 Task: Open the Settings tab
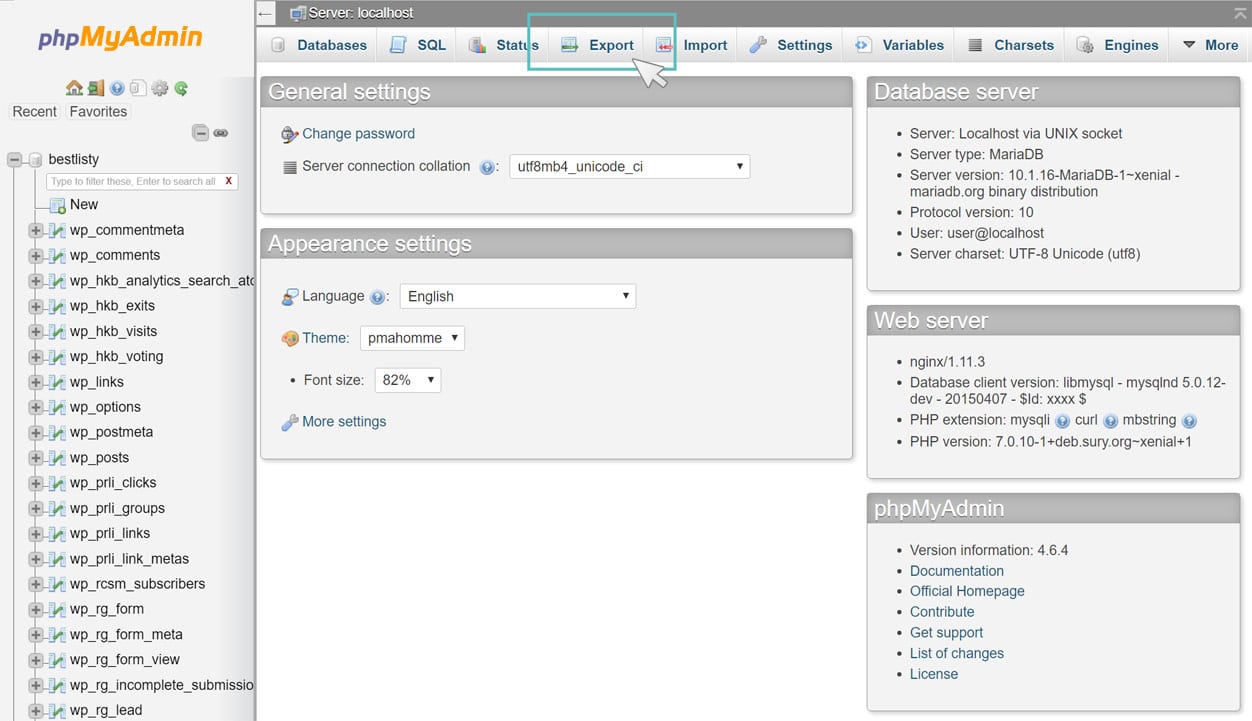791,45
